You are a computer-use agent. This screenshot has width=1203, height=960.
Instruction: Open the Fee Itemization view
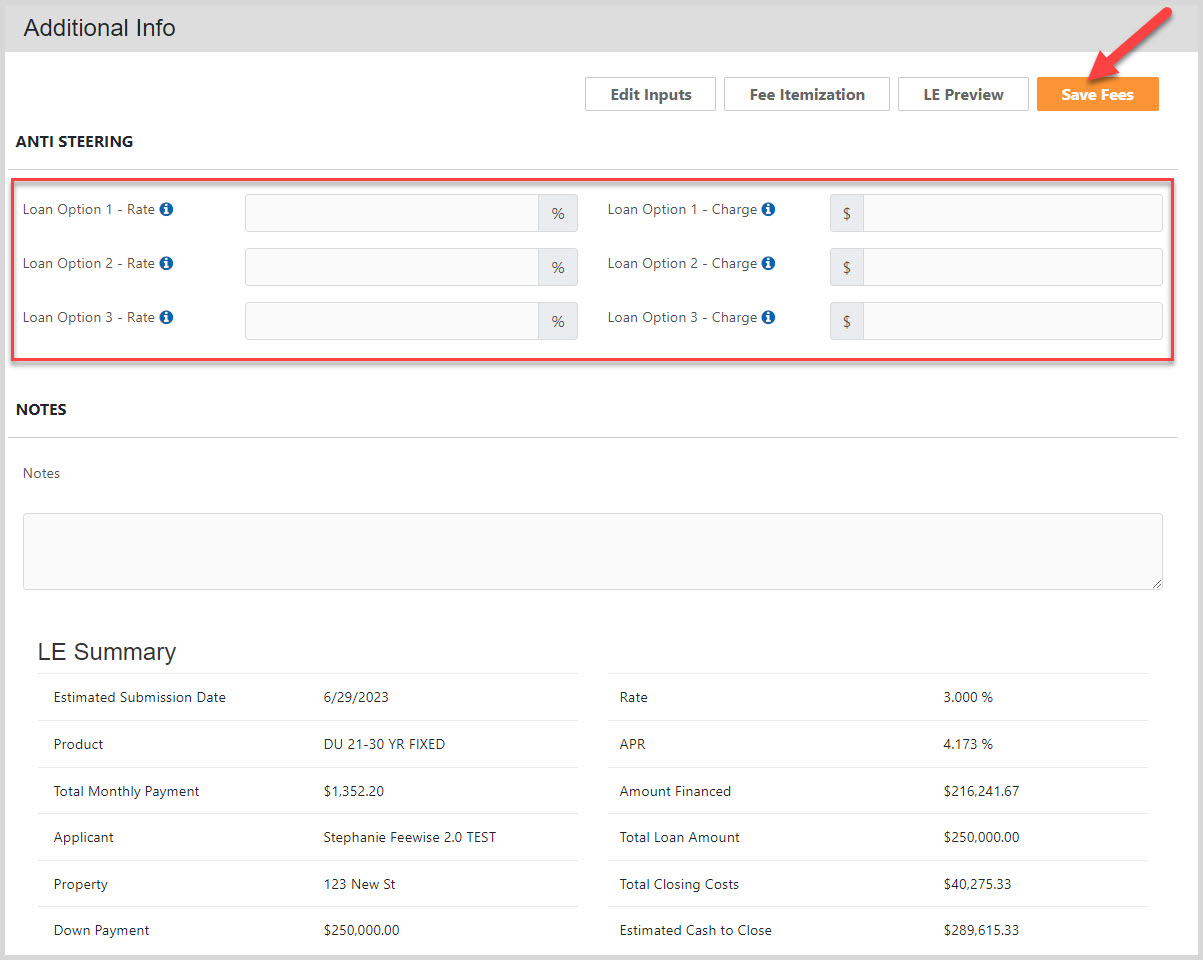tap(806, 94)
